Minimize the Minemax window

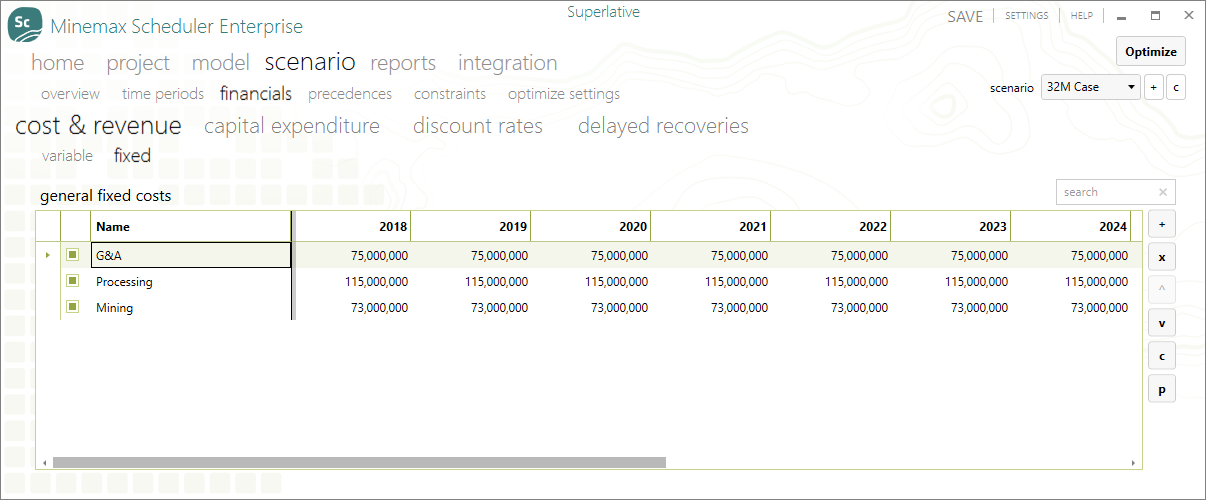(1122, 16)
